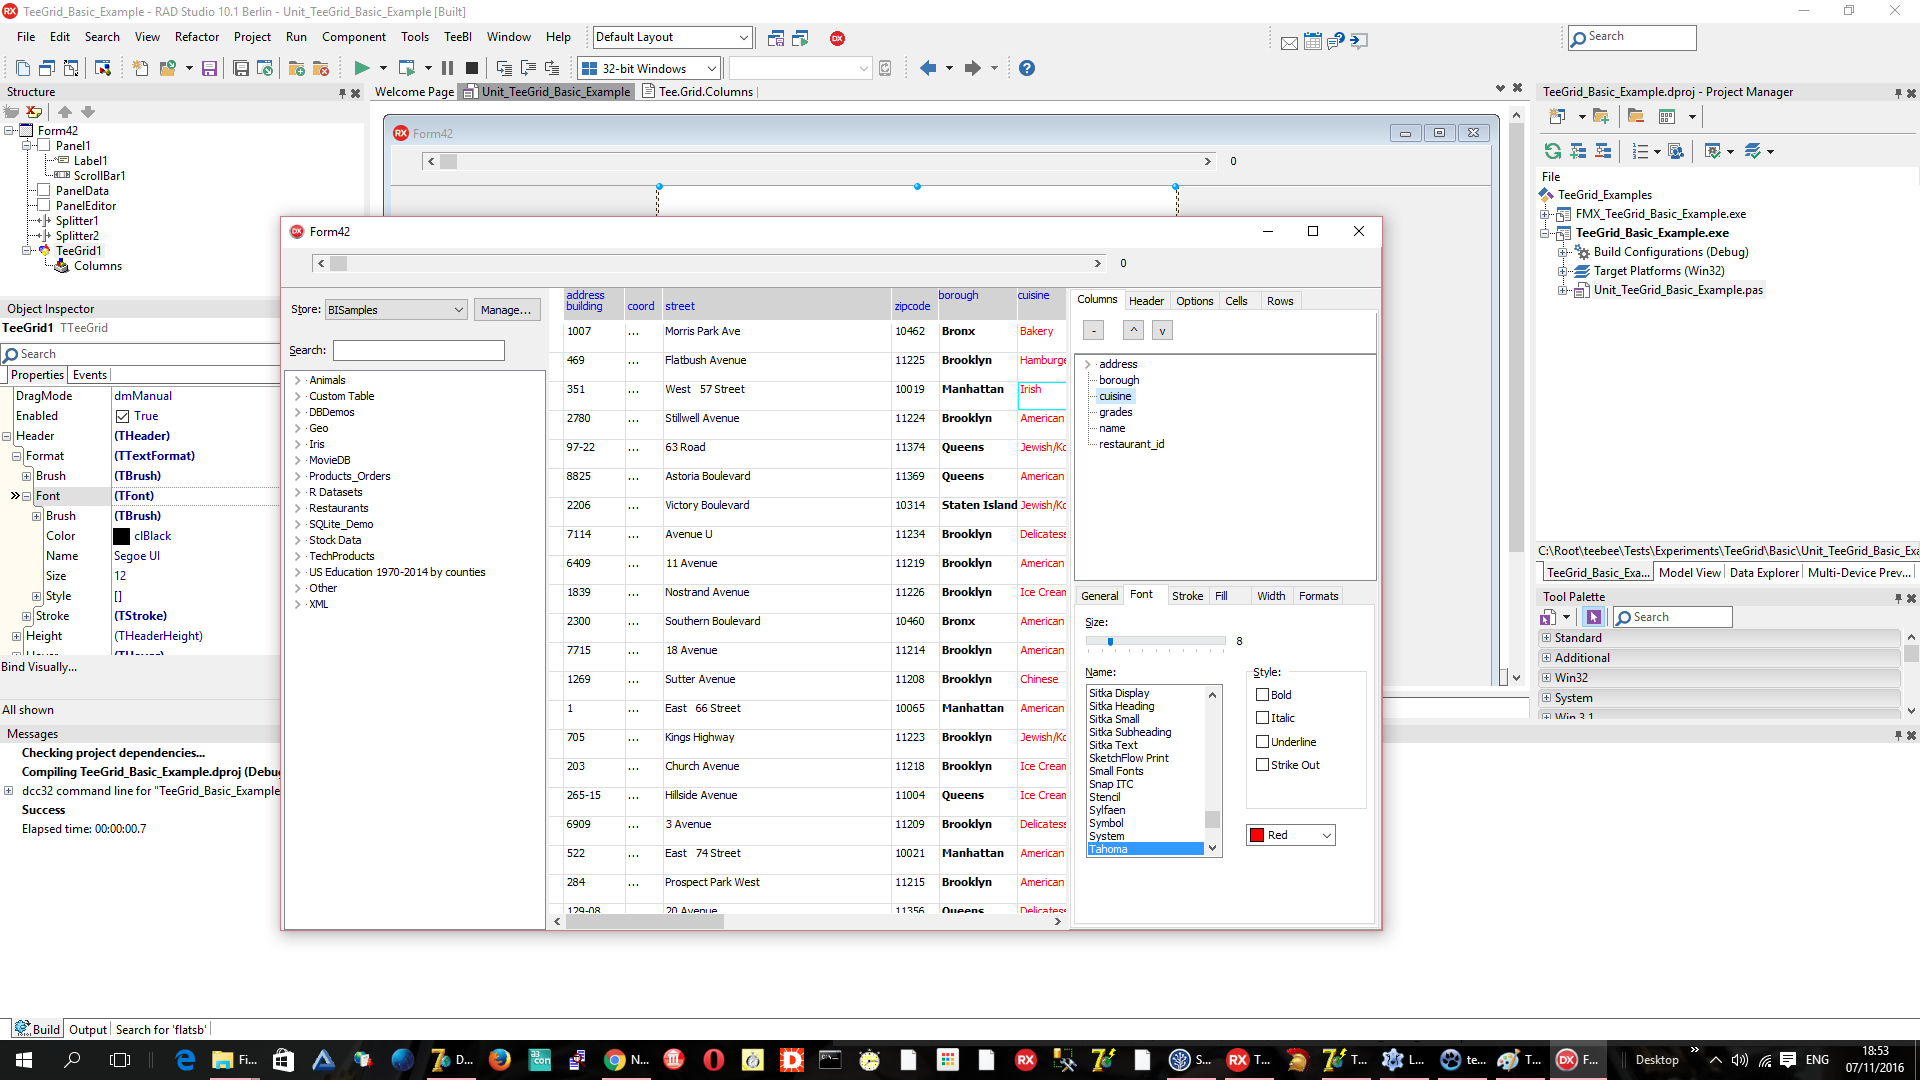Expand the Restaurants tree item

pyautogui.click(x=297, y=508)
